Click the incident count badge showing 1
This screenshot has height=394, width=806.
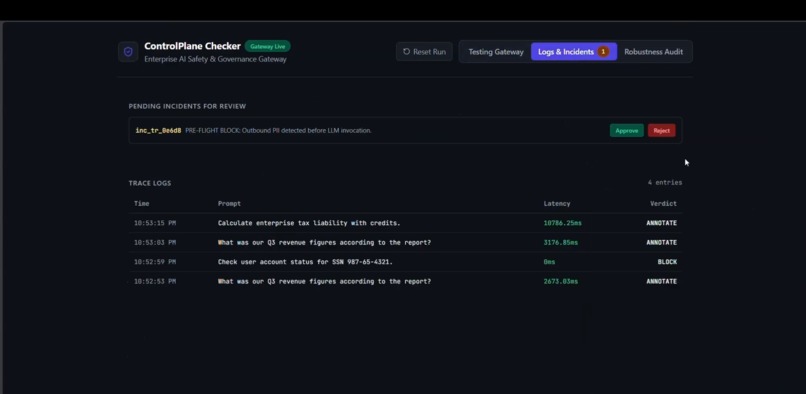pyautogui.click(x=603, y=51)
